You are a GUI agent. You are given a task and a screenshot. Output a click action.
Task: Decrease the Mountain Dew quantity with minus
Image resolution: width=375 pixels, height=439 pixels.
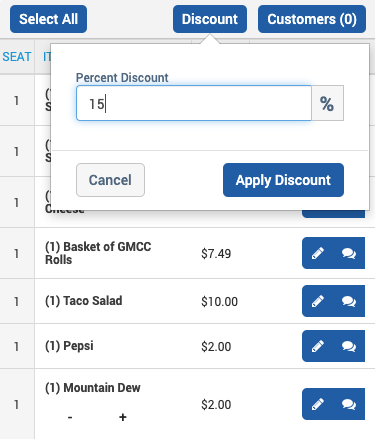pos(70,417)
